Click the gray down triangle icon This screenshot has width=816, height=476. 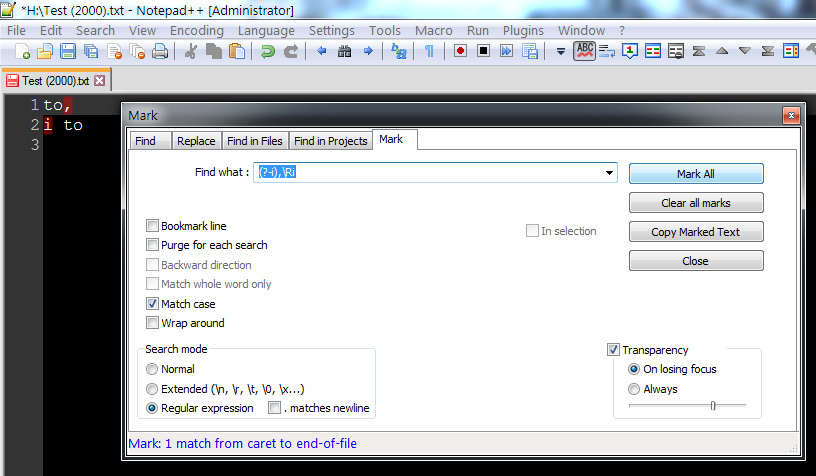[x=745, y=51]
